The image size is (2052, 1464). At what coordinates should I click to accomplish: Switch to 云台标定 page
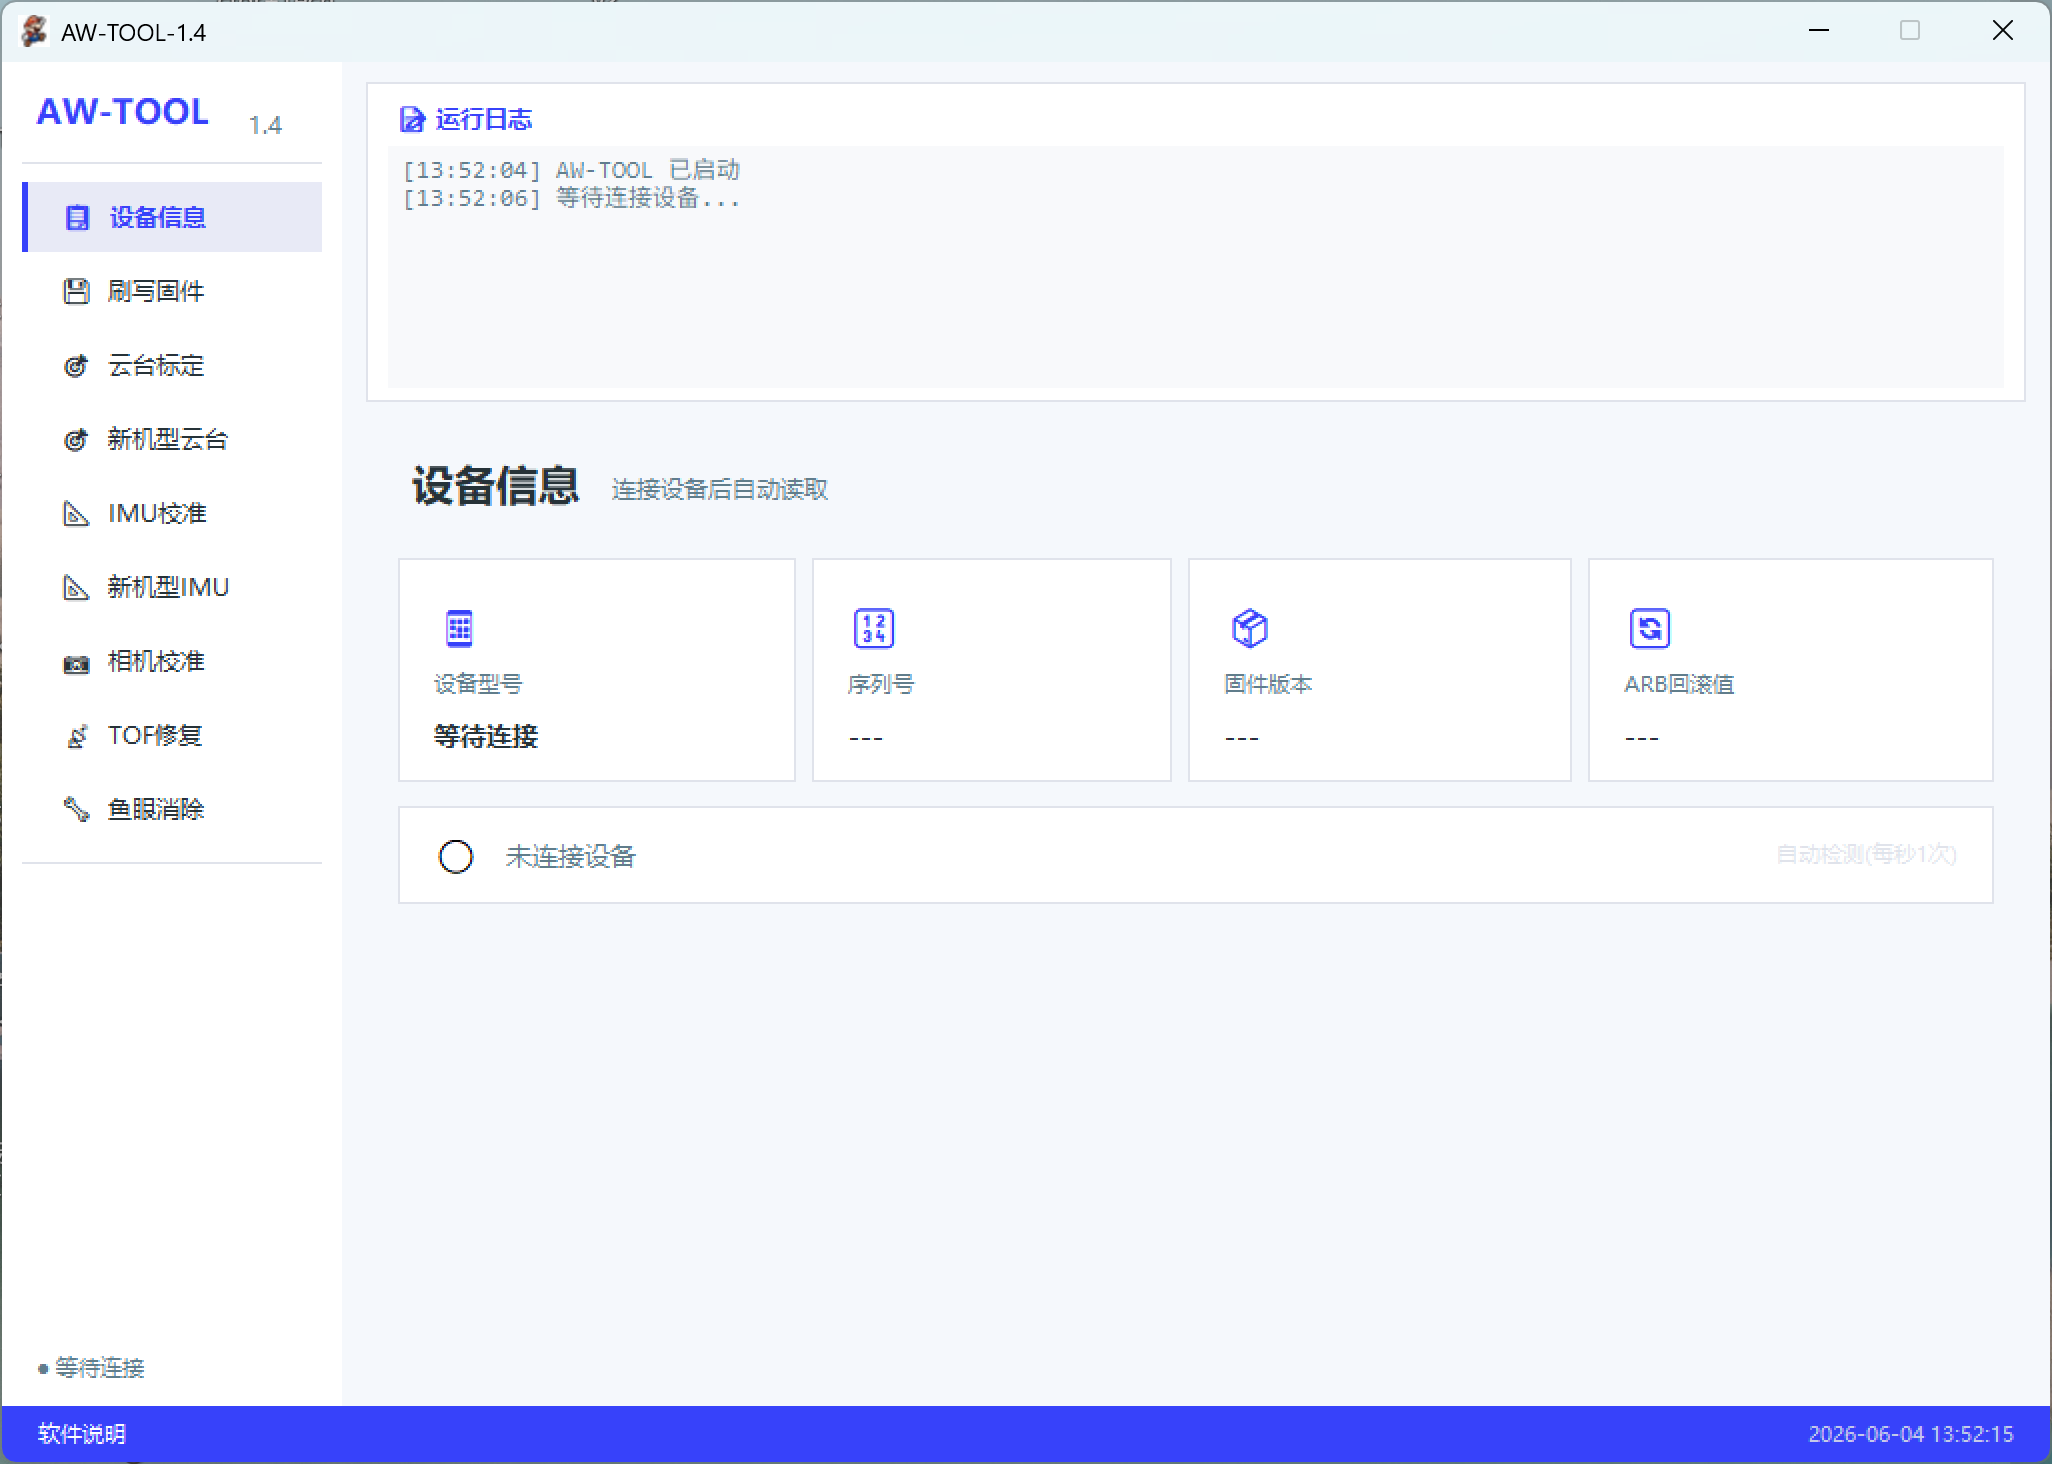tap(172, 365)
